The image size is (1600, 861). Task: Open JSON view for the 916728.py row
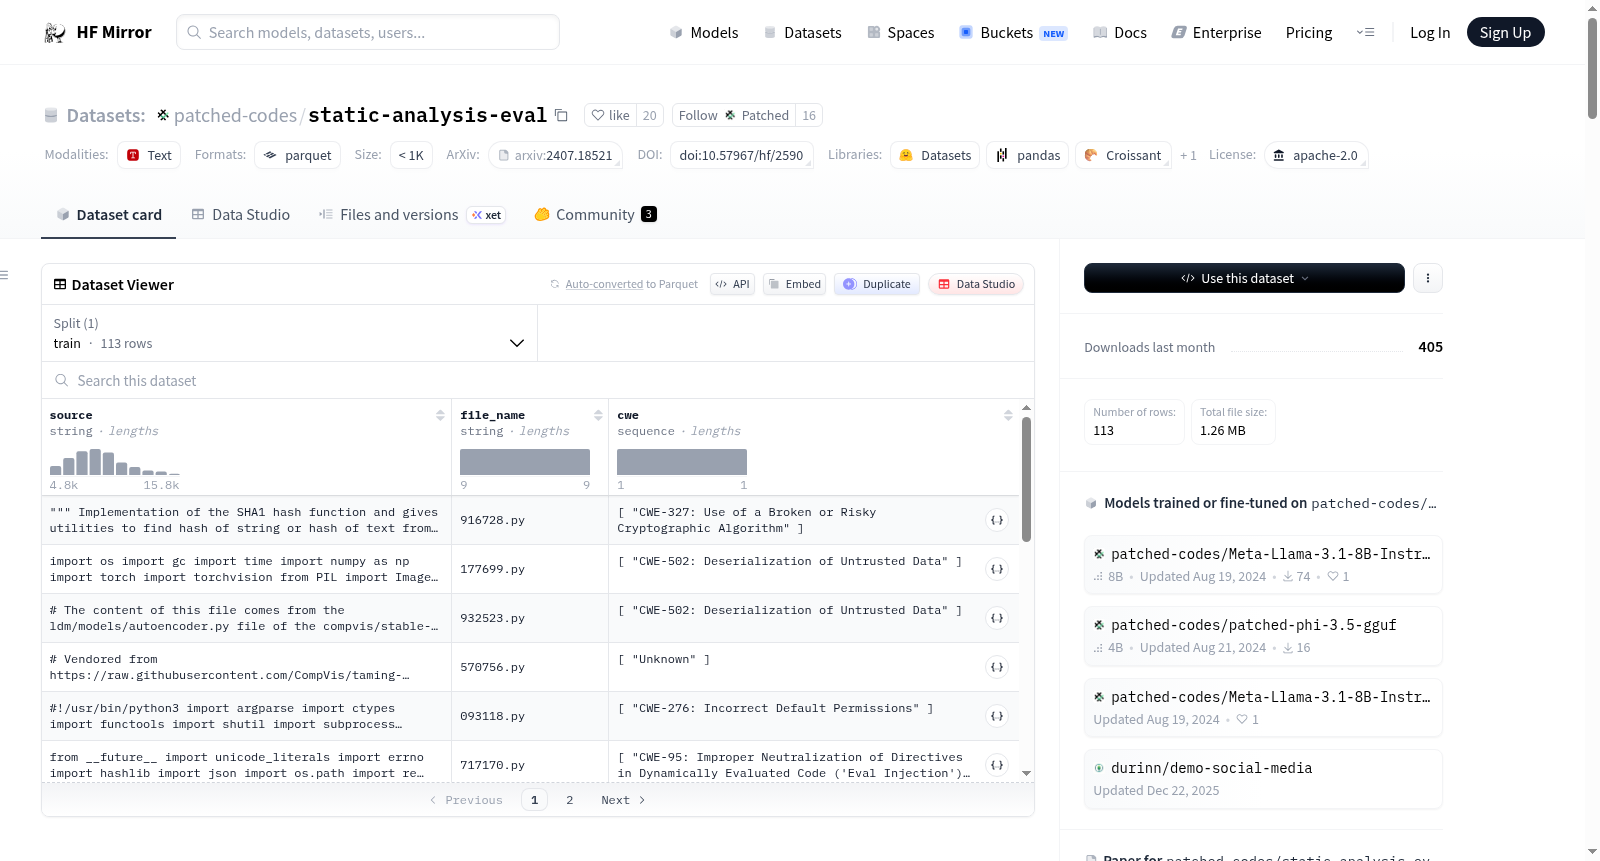(997, 520)
